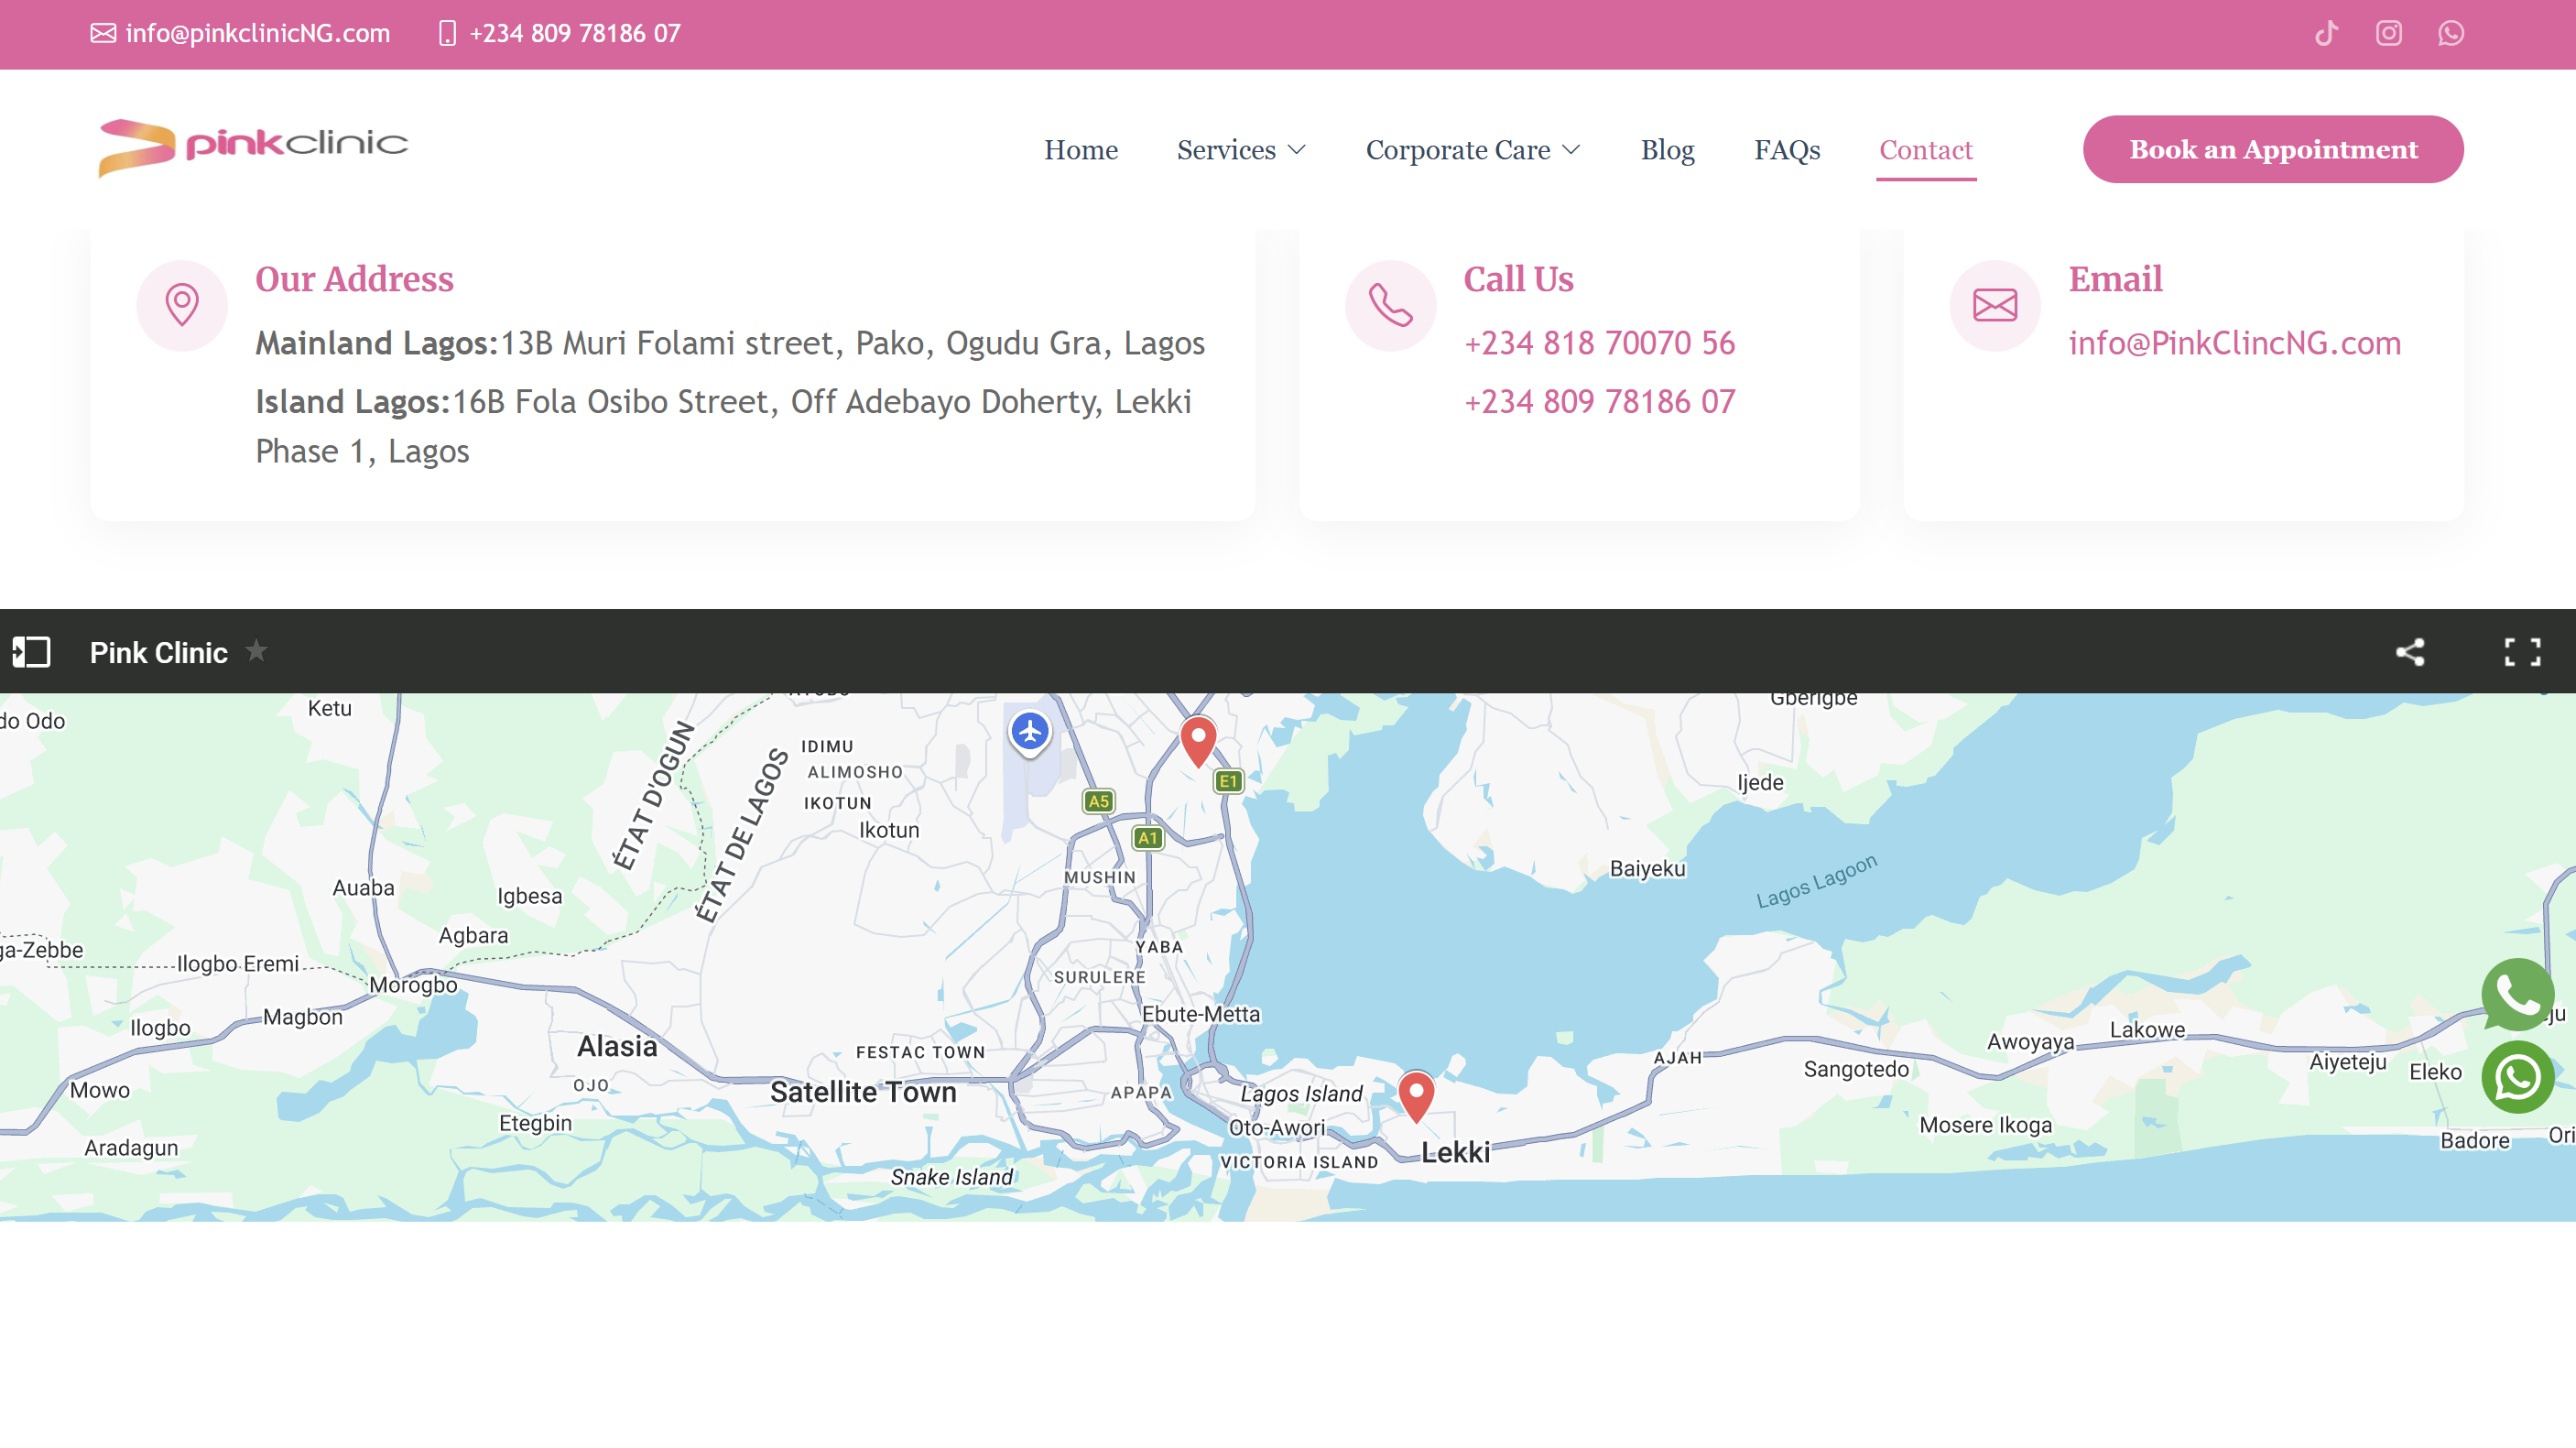Click the floating WhatsApp chat button
This screenshot has height=1448, width=2576.
click(2517, 1077)
